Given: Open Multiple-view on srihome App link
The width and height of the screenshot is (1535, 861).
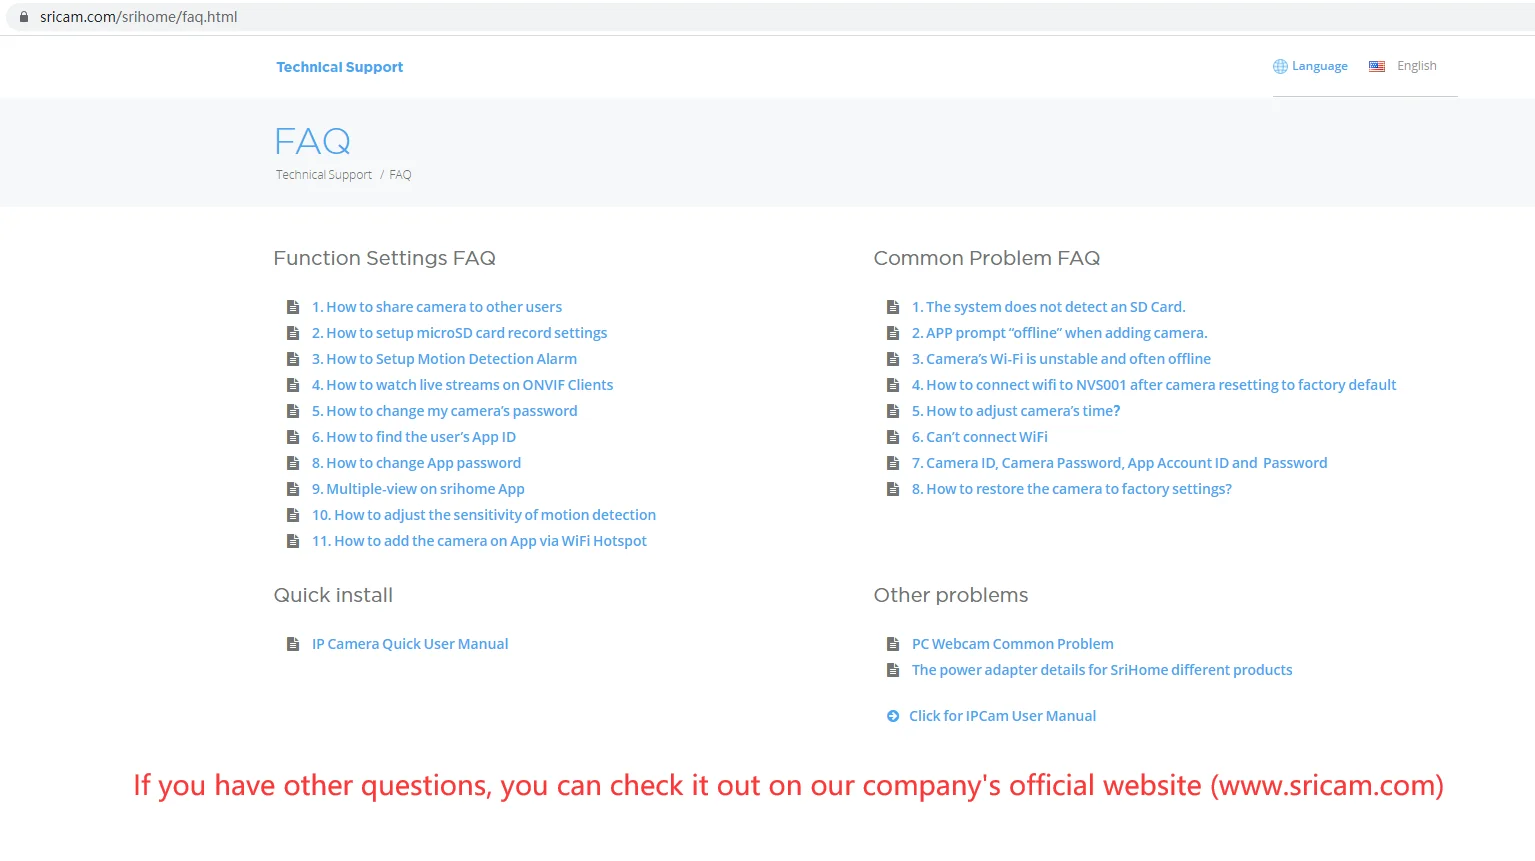Looking at the screenshot, I should 418,489.
